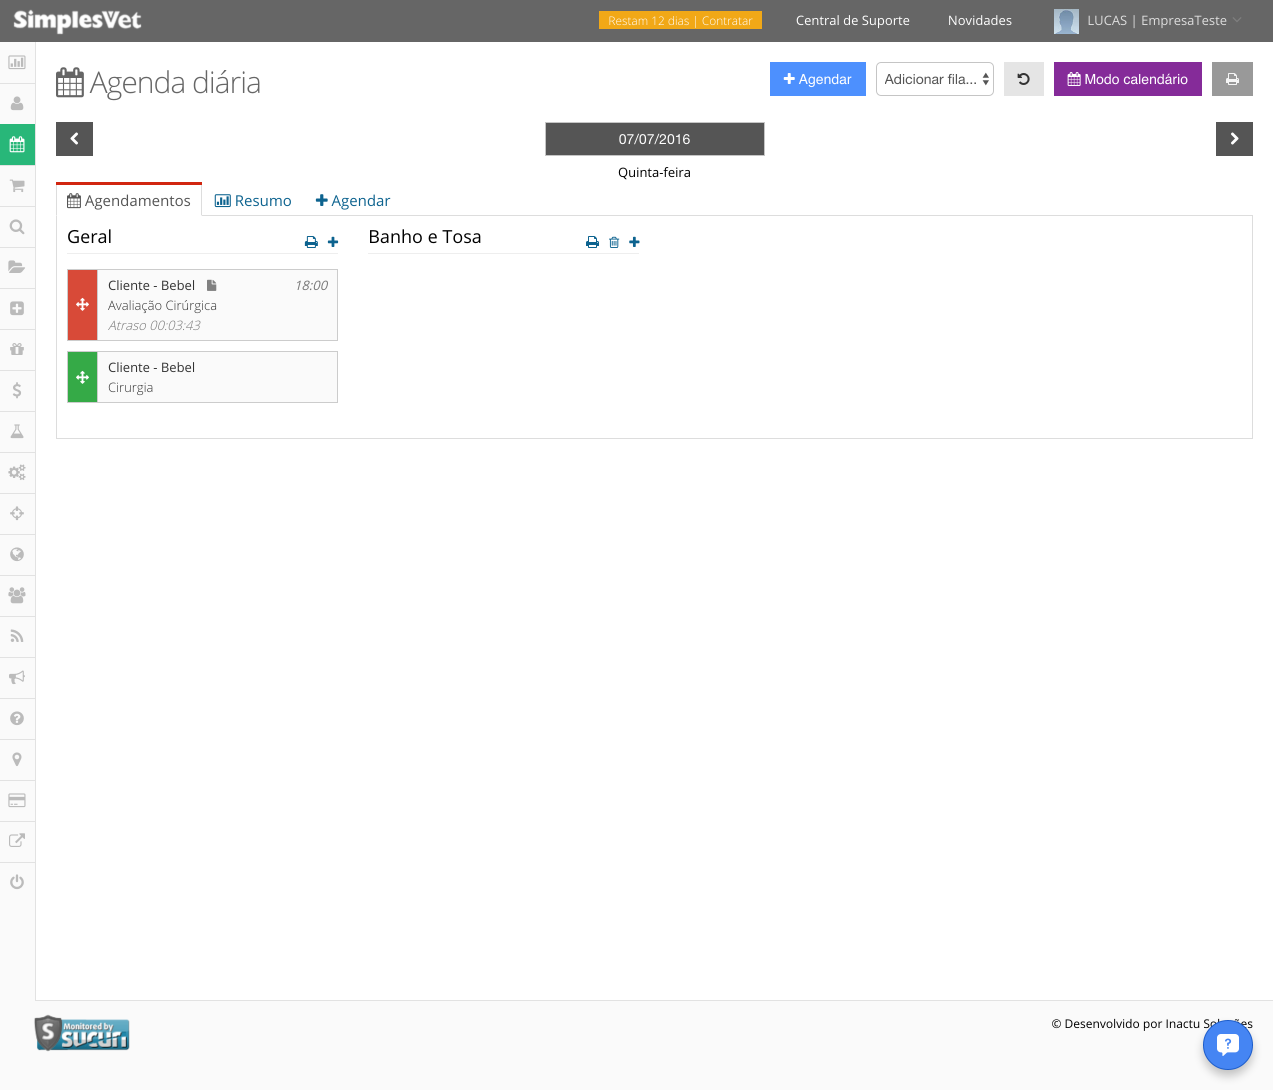
Task: Add appointment to Geral queue
Action: tap(333, 242)
